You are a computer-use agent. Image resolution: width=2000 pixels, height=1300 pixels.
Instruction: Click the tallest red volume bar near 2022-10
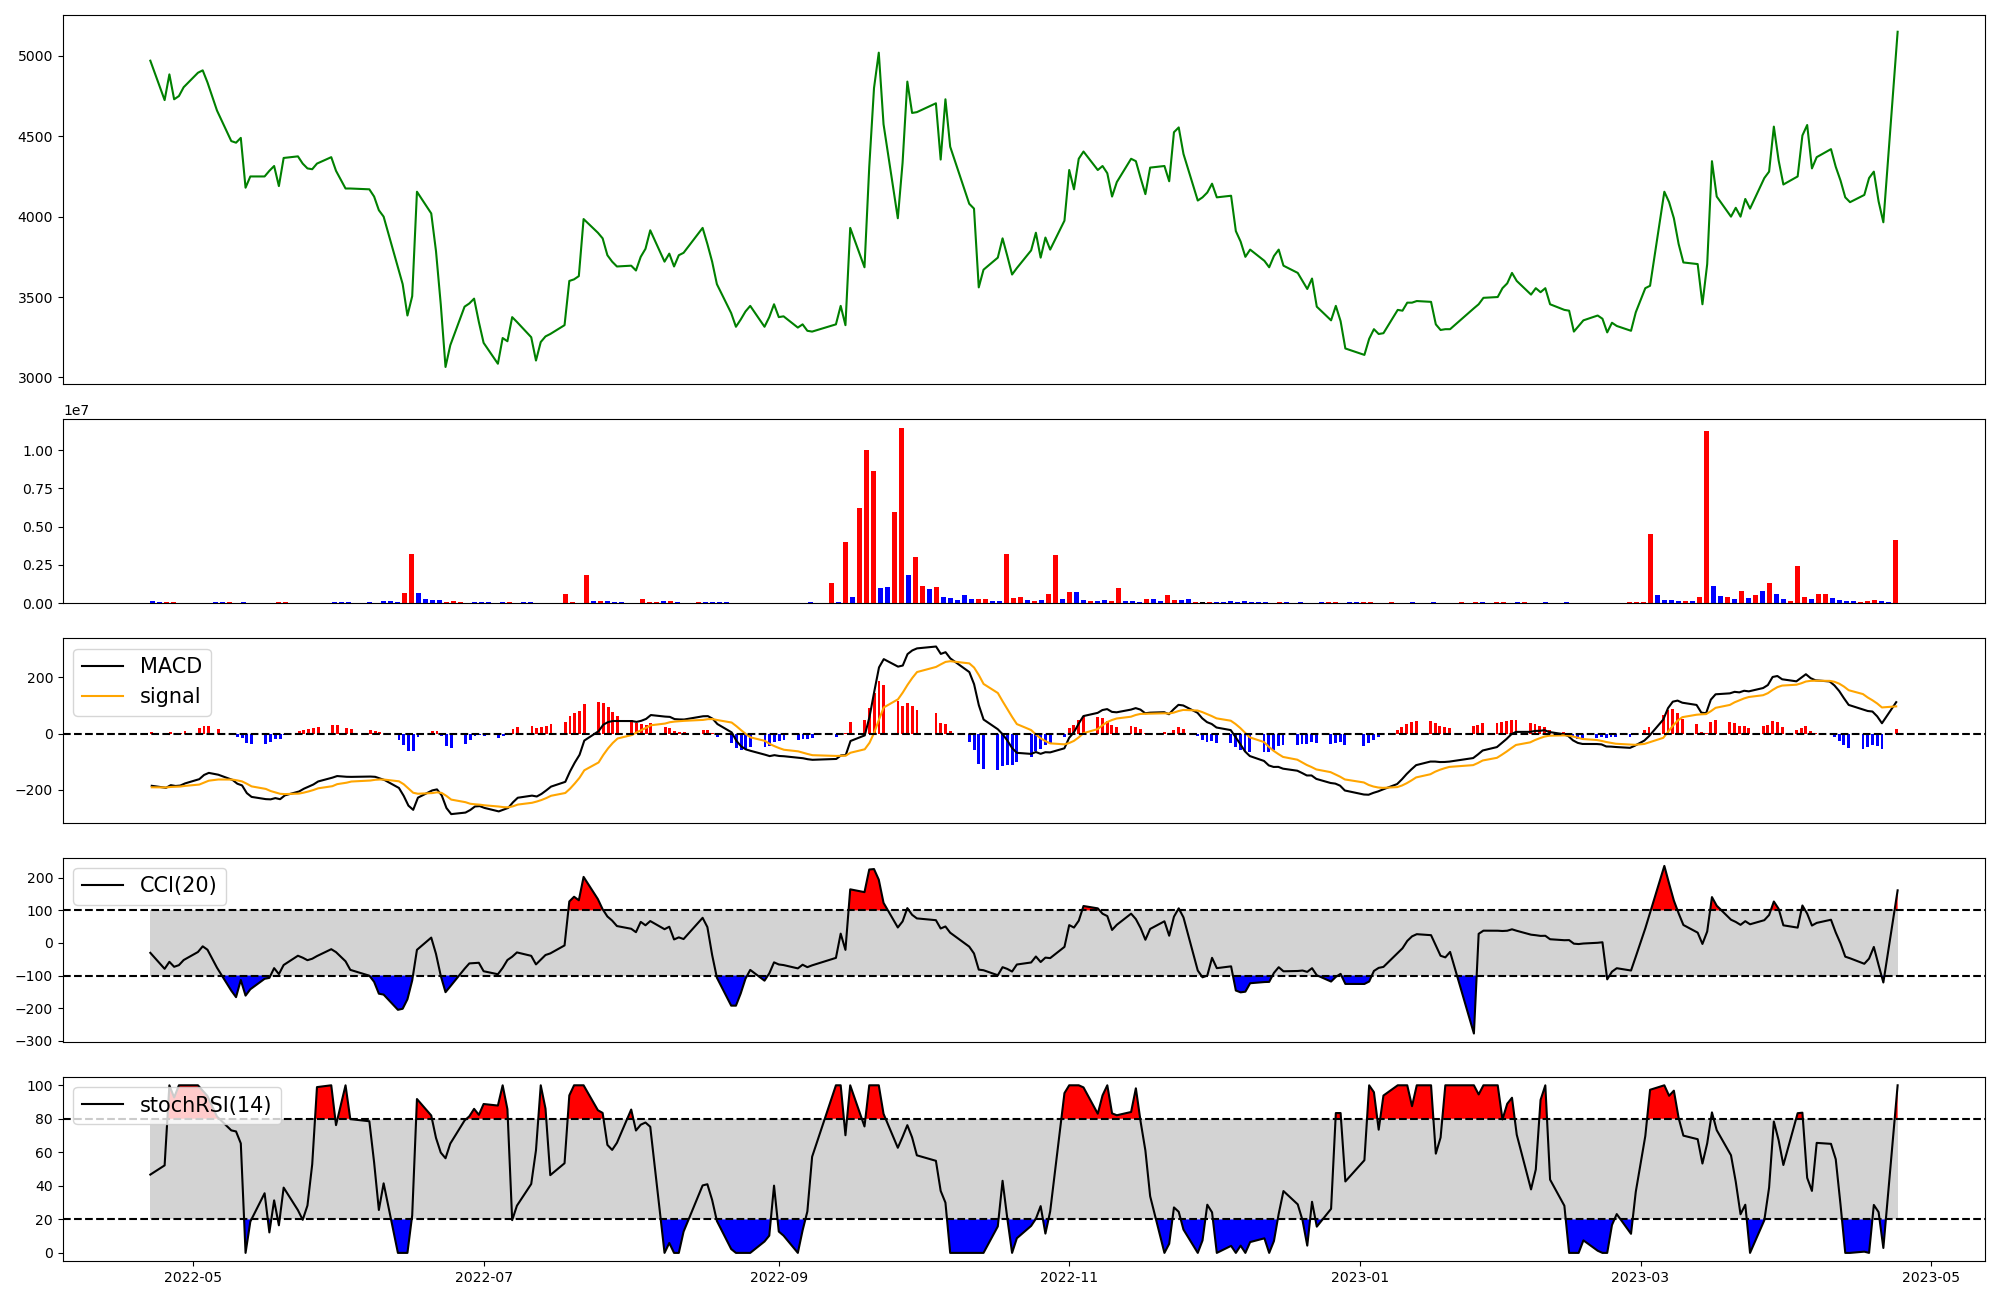(x=901, y=515)
